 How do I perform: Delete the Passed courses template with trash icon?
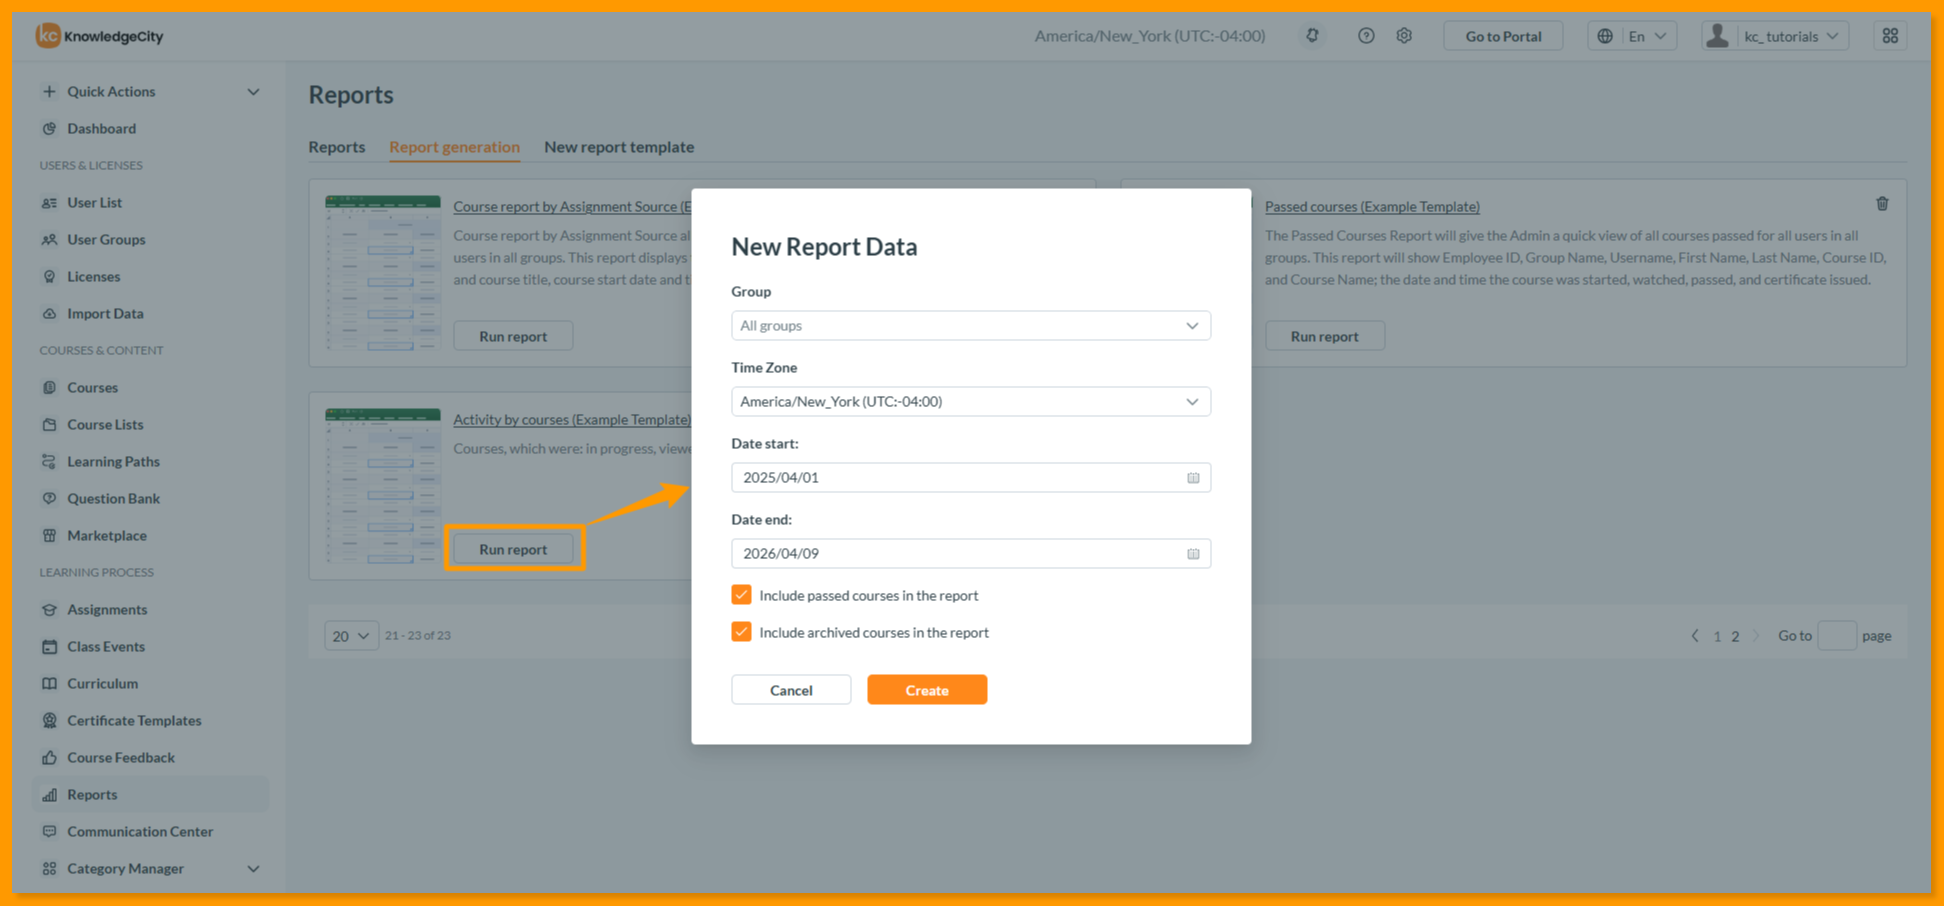point(1882,204)
